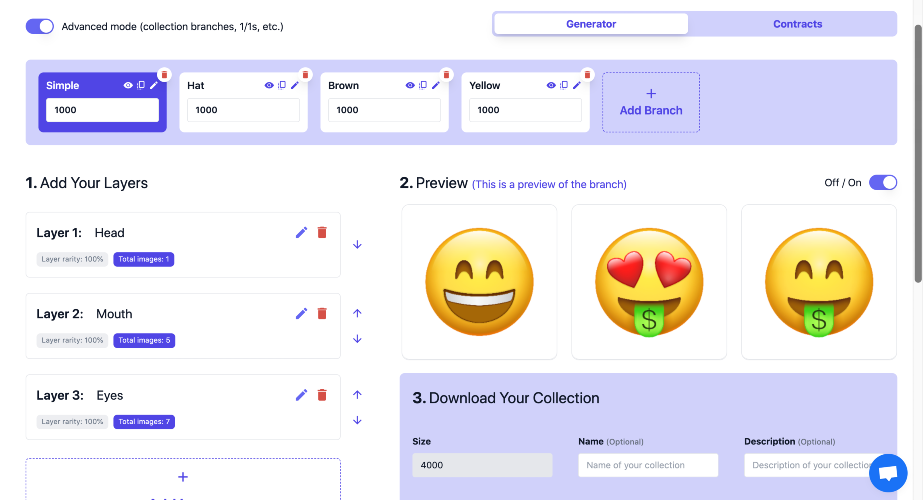Screen dimensions: 923x500
Task: Click Eyes layer rarity 100% badge
Action: point(72,422)
